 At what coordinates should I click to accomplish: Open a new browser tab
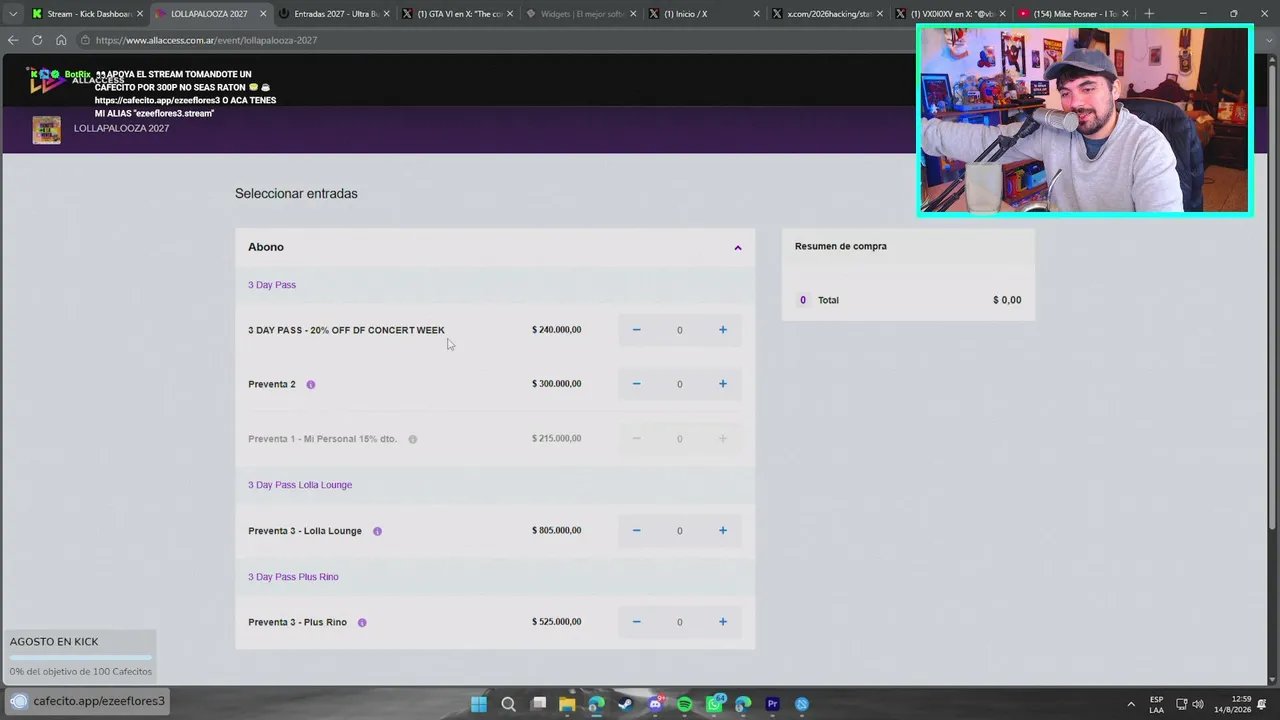click(x=1149, y=14)
